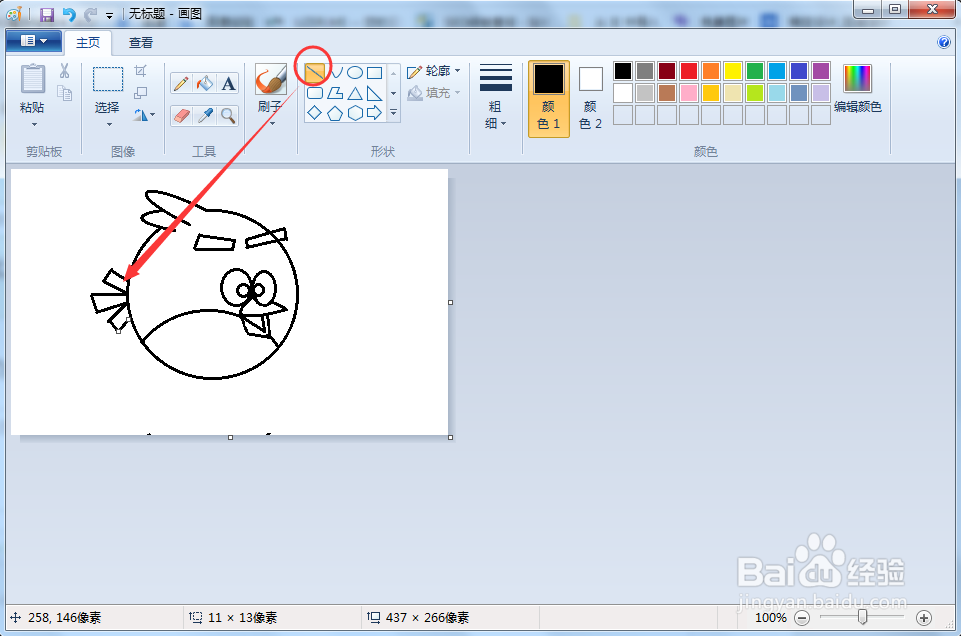Select the Hexagon shape
Image resolution: width=961 pixels, height=636 pixels.
(x=355, y=113)
